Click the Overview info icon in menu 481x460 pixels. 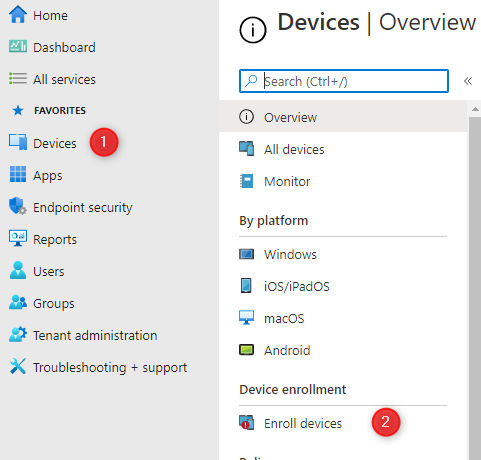[x=246, y=117]
